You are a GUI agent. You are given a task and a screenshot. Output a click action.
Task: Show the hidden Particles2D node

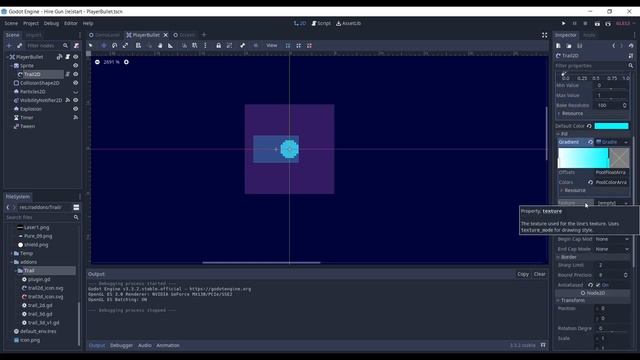76,92
